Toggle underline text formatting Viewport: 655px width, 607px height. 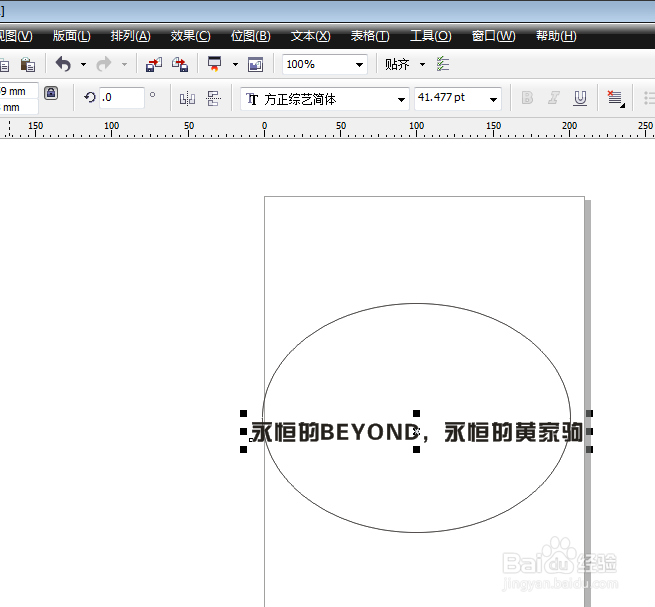[580, 98]
